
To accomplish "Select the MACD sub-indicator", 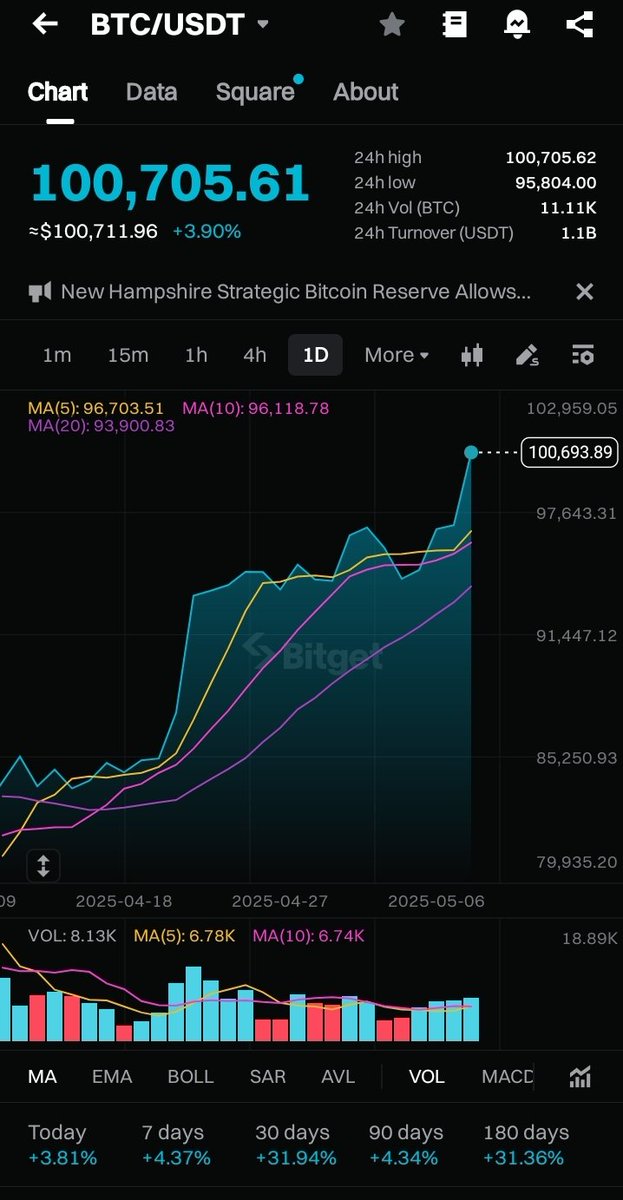I will pyautogui.click(x=508, y=1077).
